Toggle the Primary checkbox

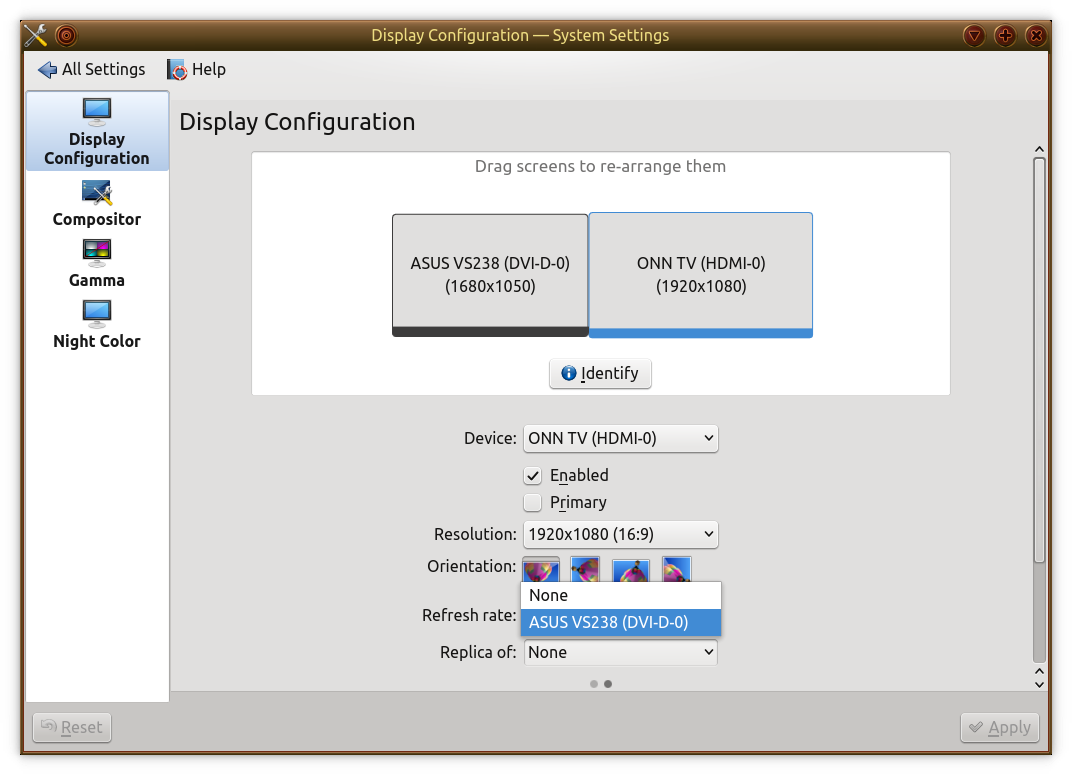(533, 503)
